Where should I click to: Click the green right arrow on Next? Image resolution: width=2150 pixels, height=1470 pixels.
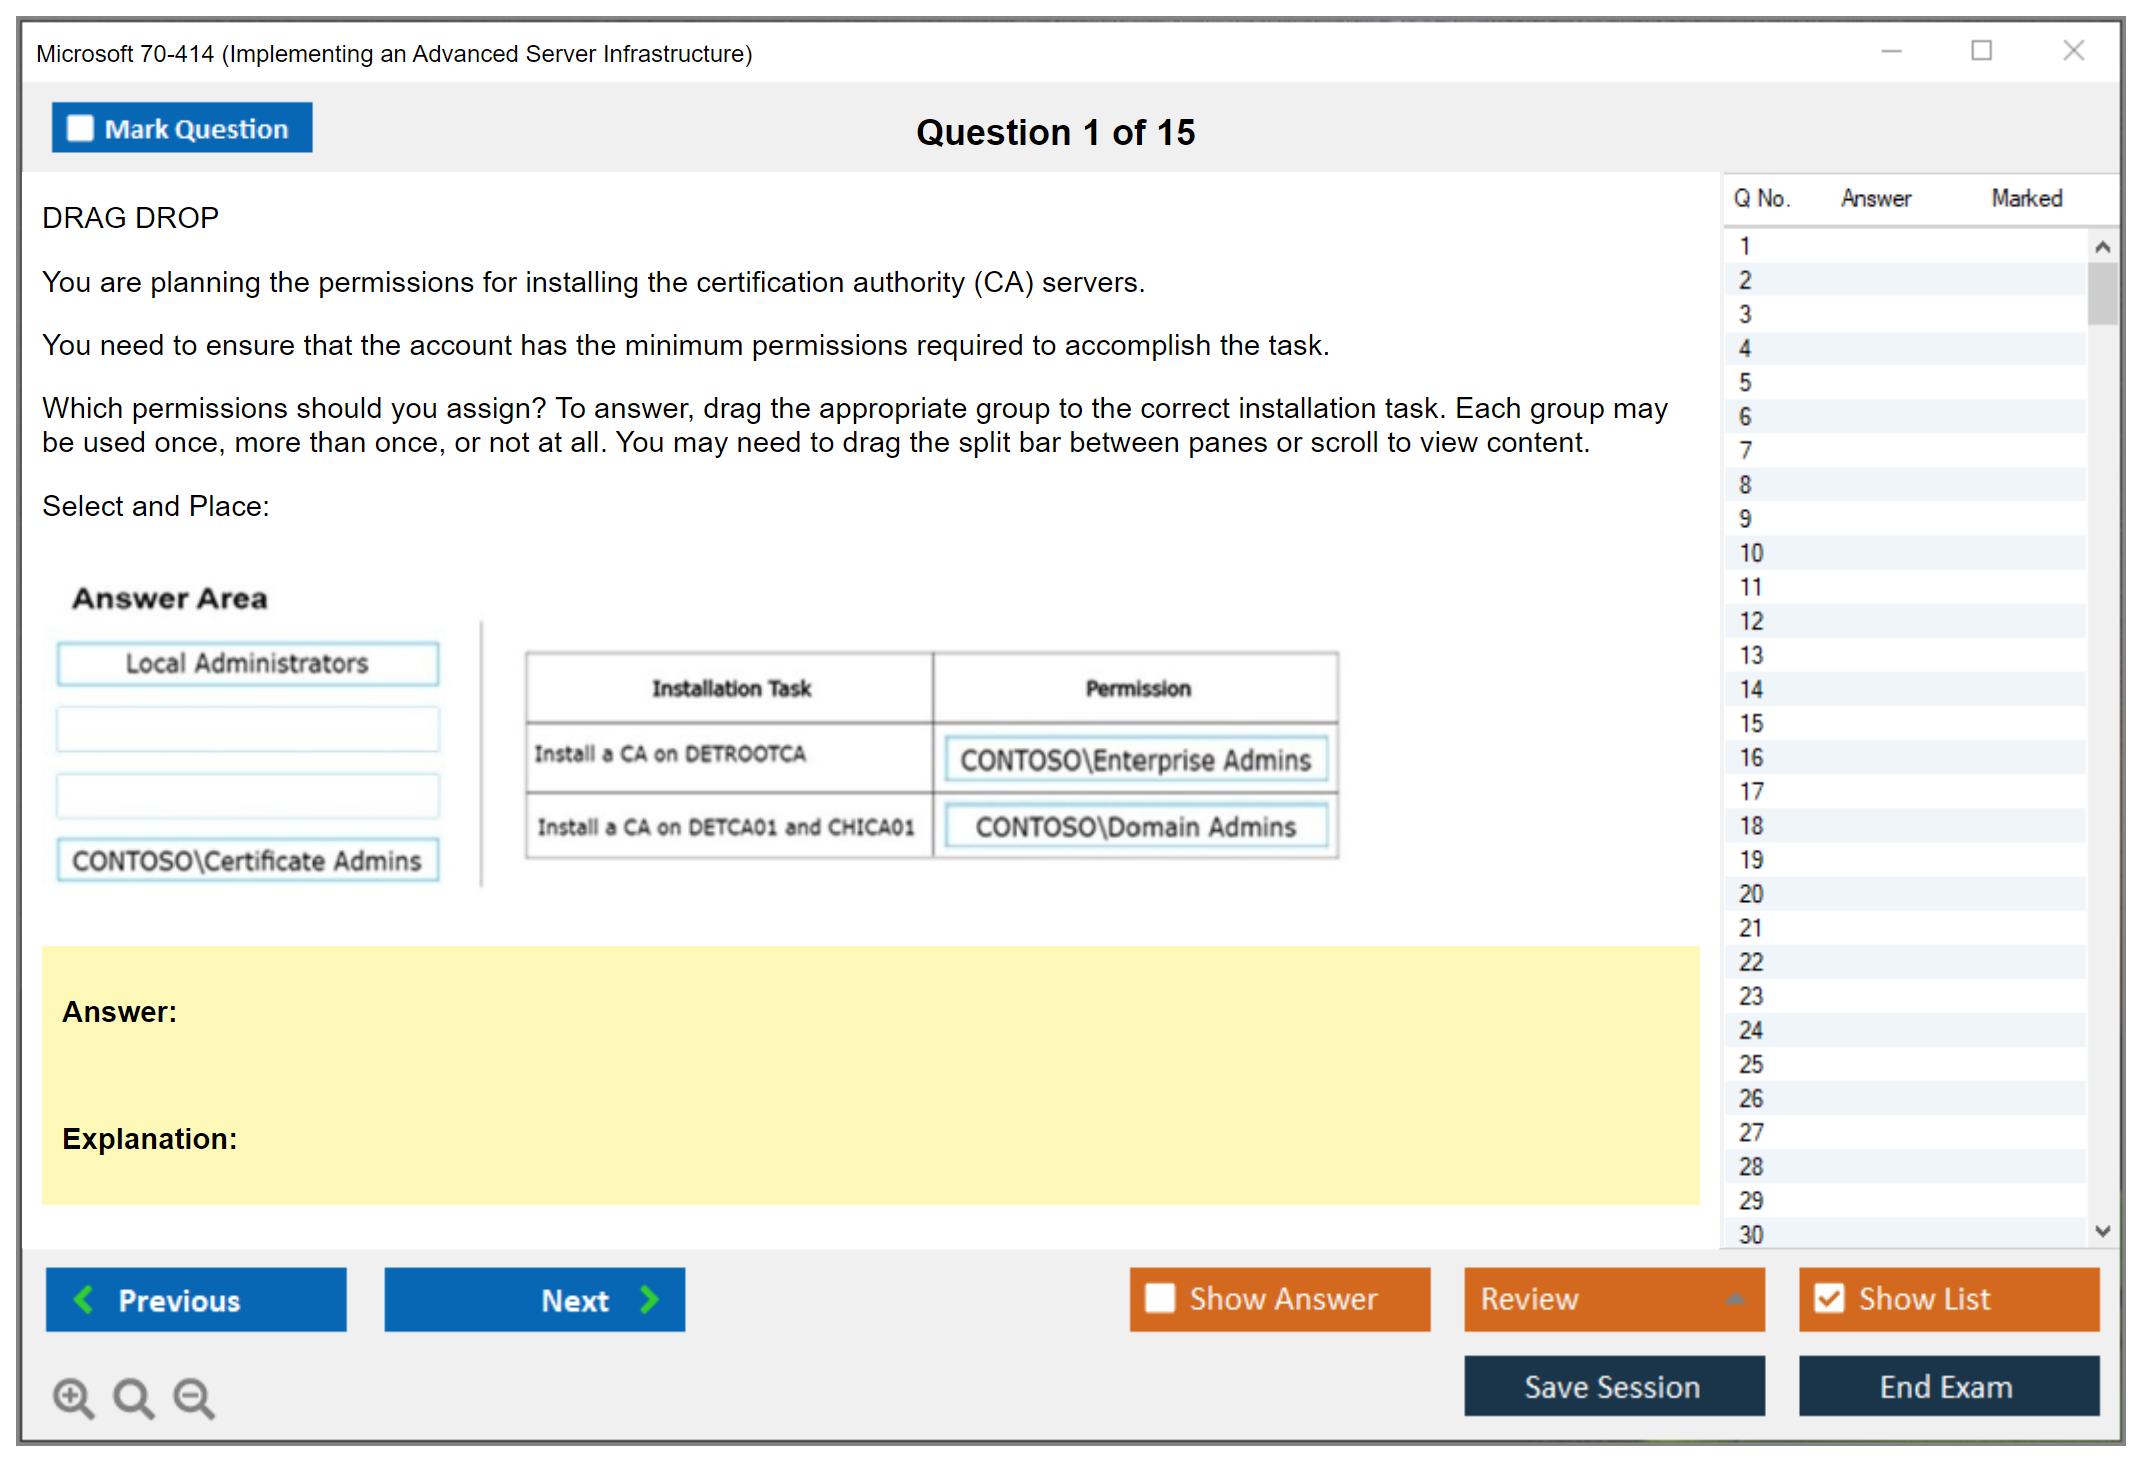pos(649,1299)
